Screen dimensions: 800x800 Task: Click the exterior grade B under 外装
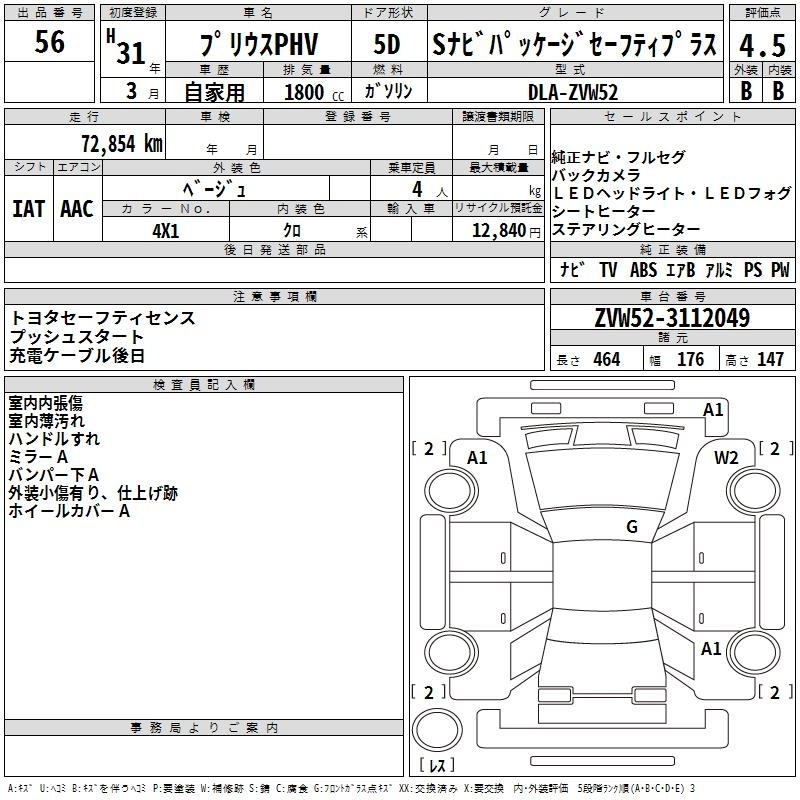pyautogui.click(x=746, y=90)
